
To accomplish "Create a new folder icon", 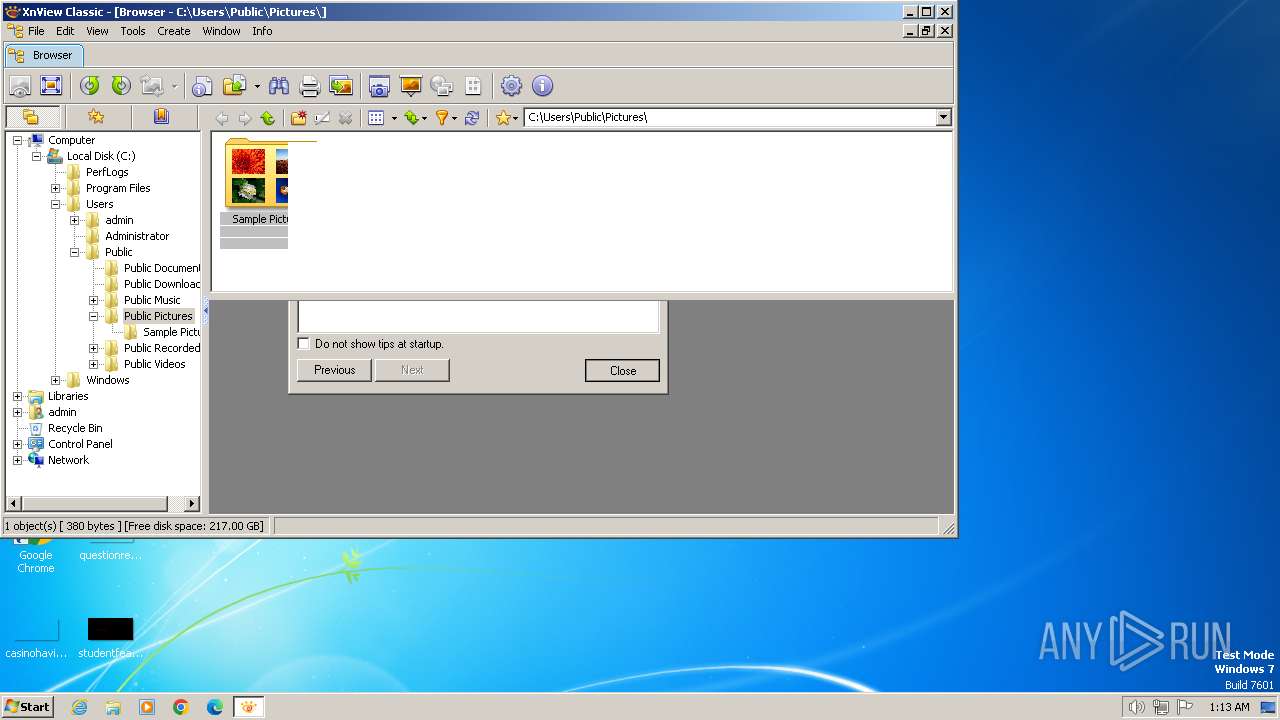I will tap(299, 118).
